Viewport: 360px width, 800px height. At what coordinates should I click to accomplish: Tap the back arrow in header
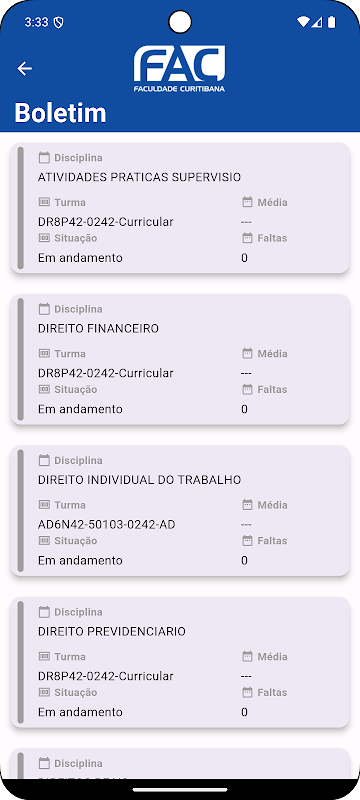tap(24, 68)
